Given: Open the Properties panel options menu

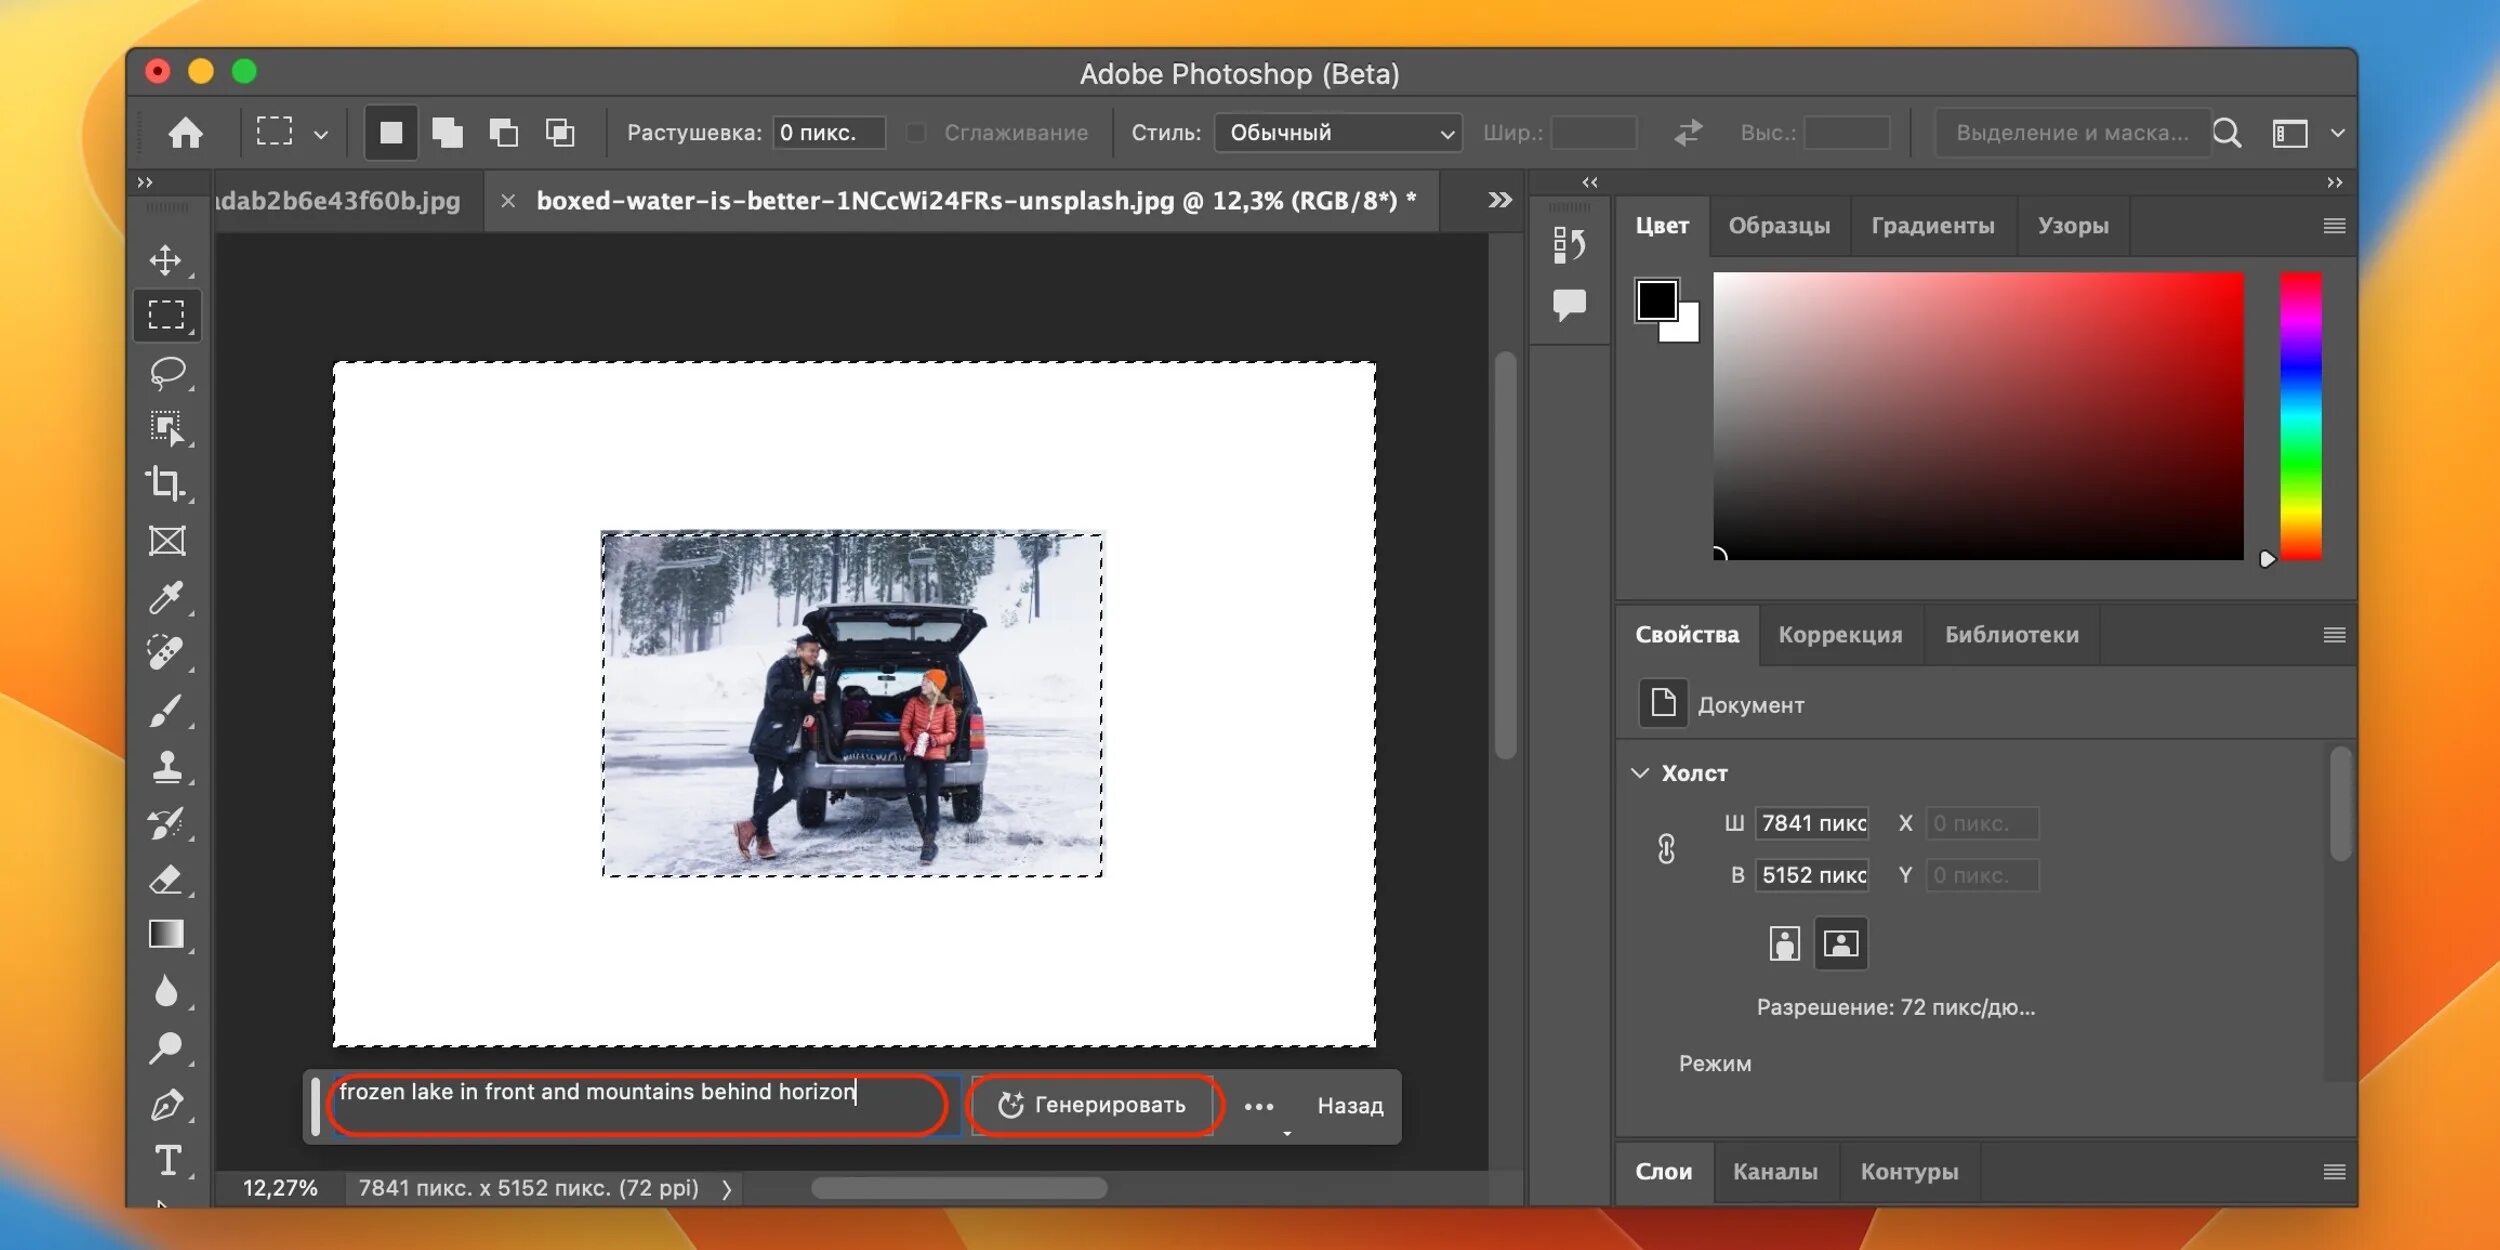Looking at the screenshot, I should pyautogui.click(x=2334, y=635).
